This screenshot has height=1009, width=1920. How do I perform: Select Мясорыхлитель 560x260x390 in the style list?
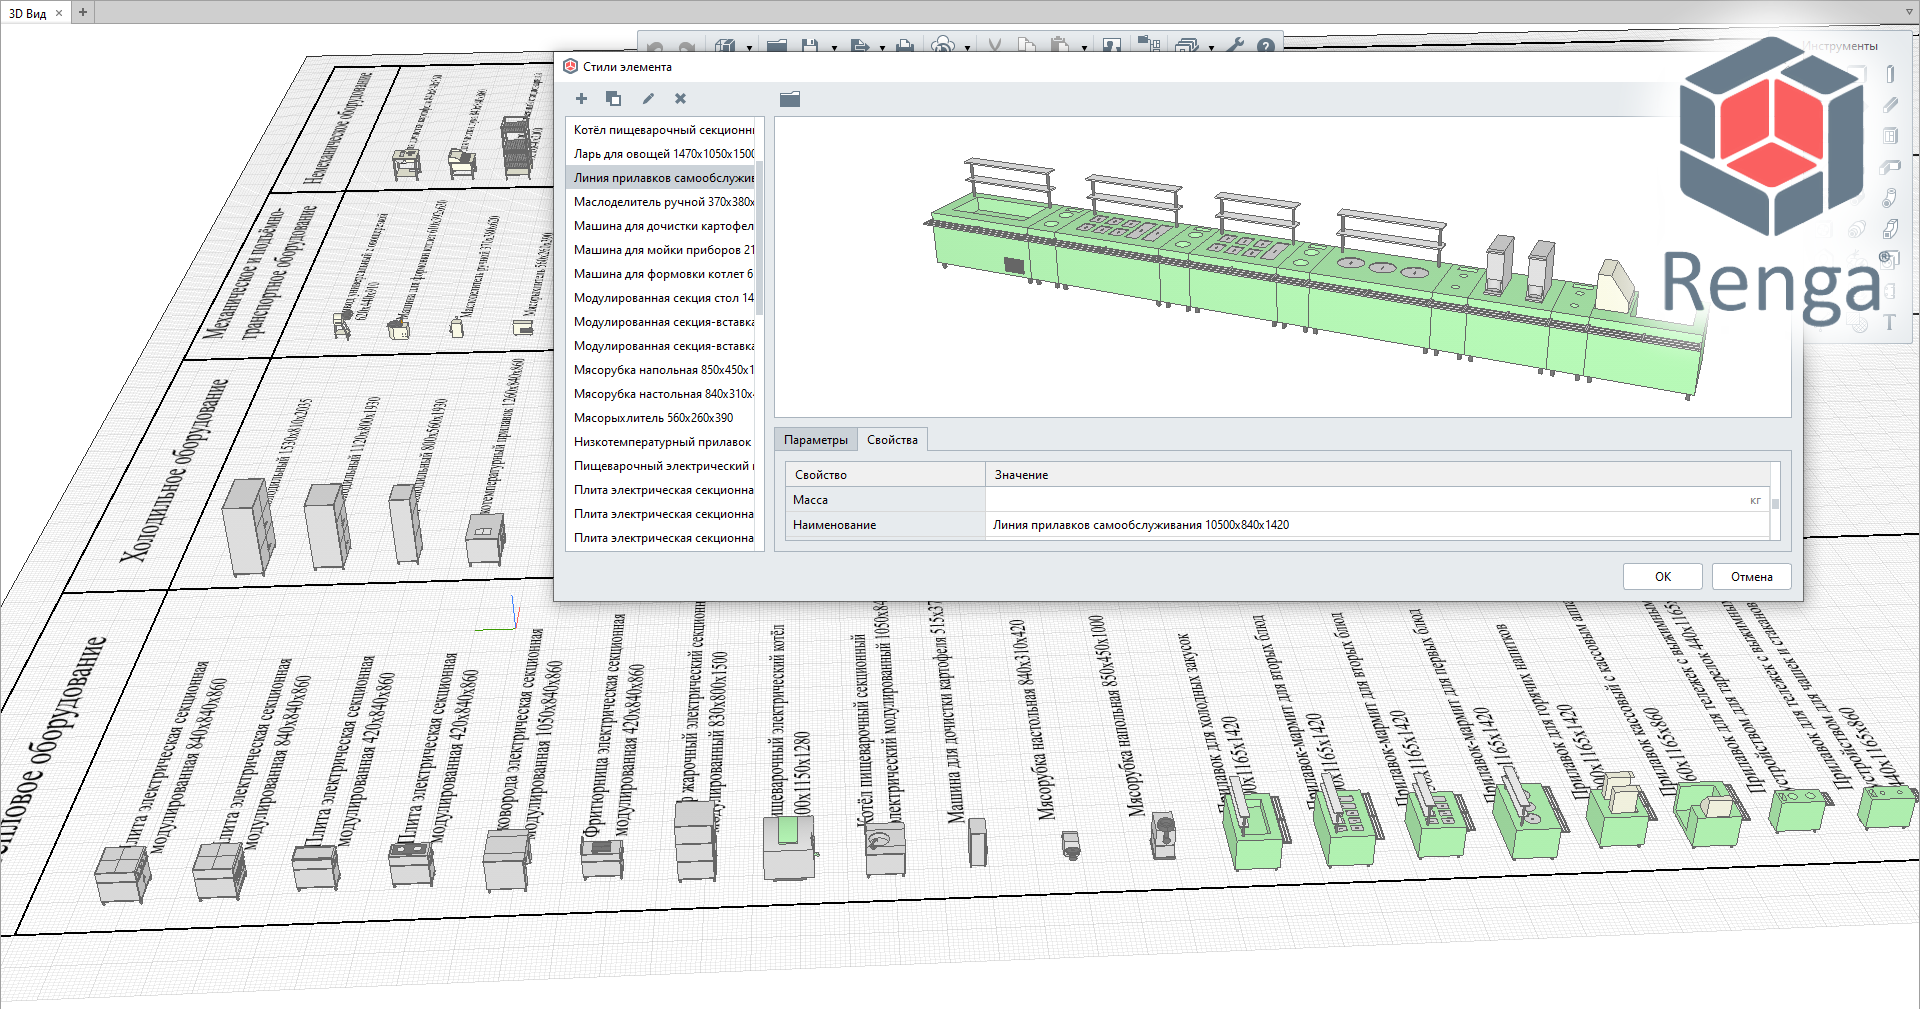[653, 418]
